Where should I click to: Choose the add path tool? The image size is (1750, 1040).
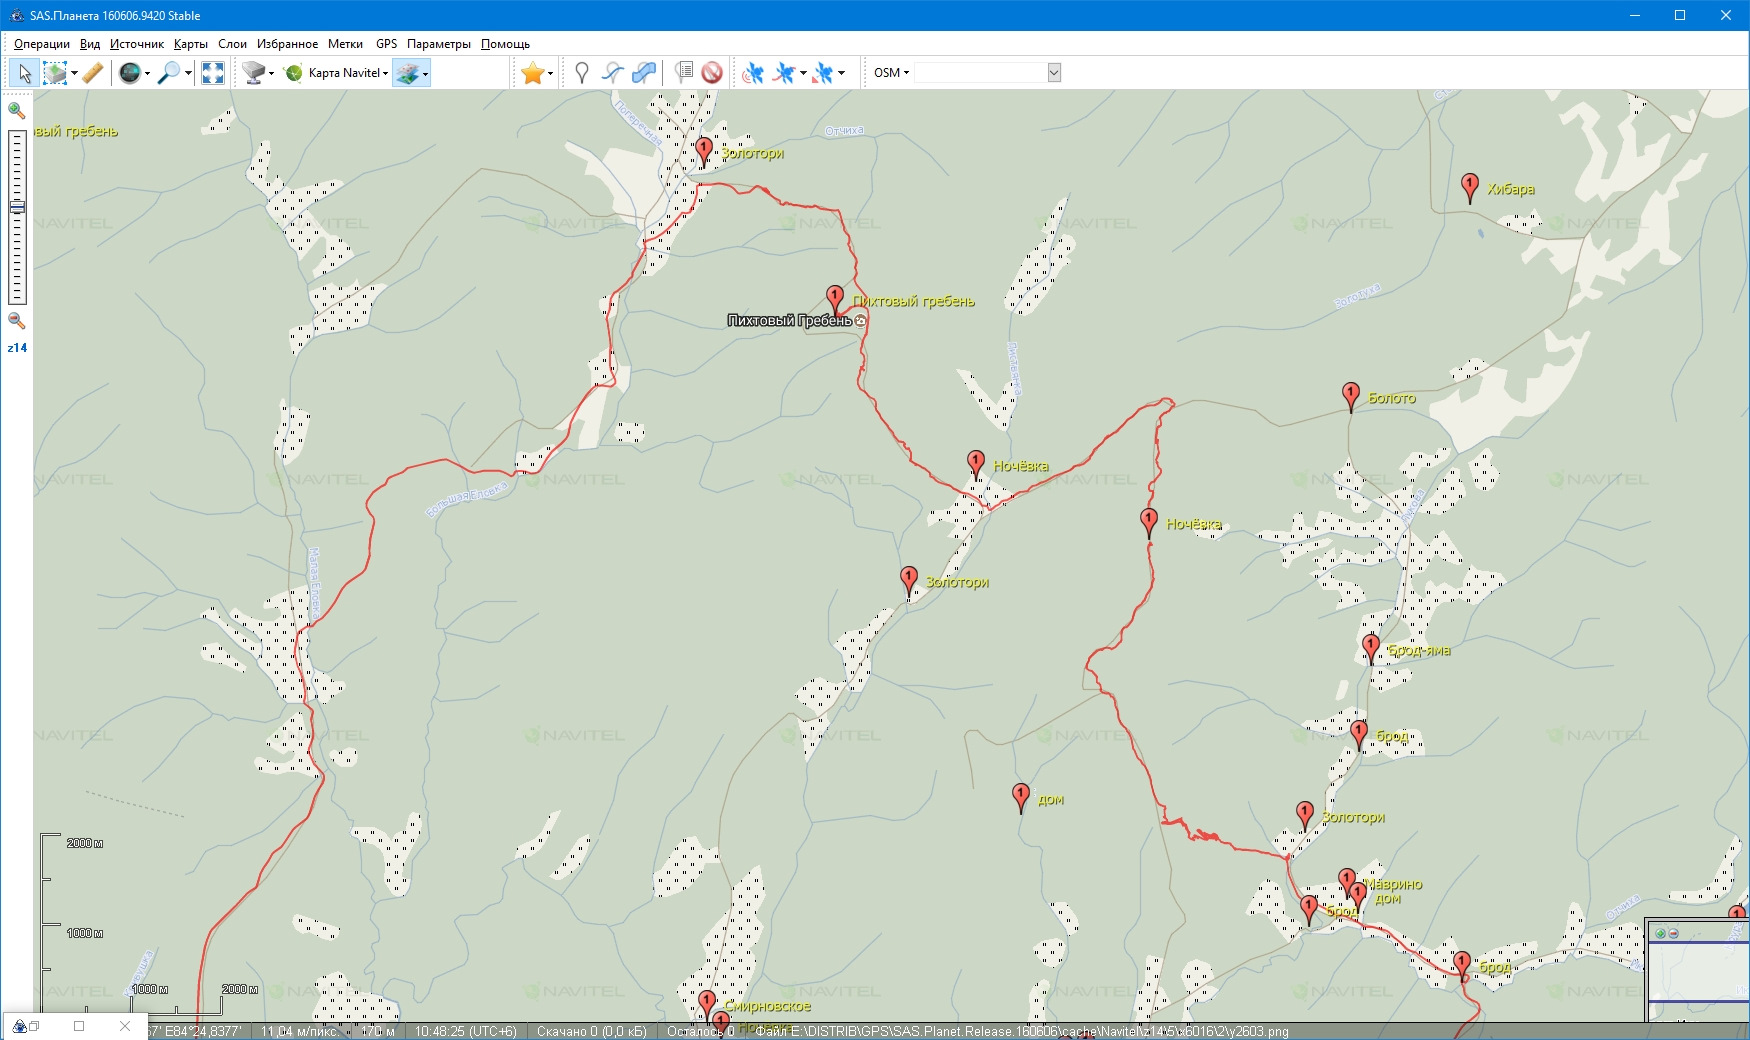(x=613, y=73)
